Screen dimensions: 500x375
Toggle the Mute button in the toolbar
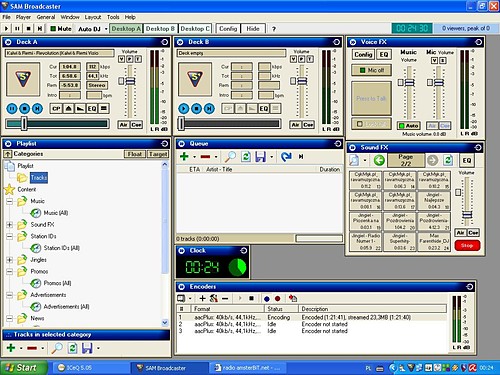[x=61, y=29]
